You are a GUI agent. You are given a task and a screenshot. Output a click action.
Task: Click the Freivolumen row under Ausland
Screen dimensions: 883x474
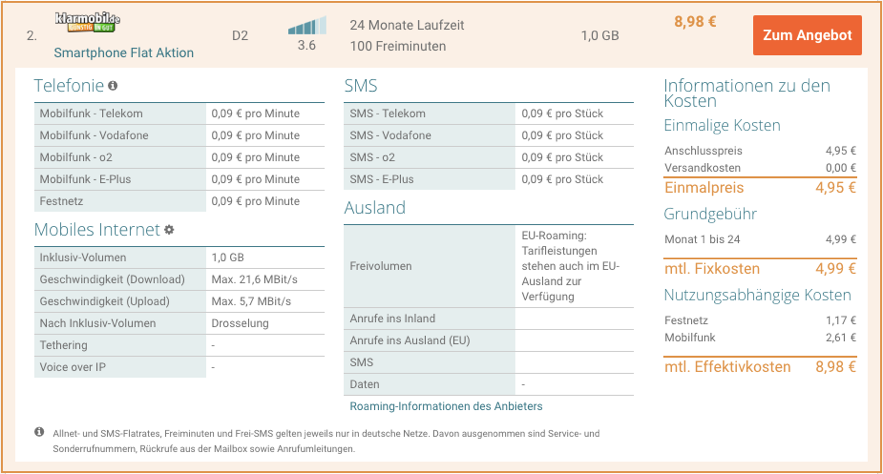[x=488, y=266]
